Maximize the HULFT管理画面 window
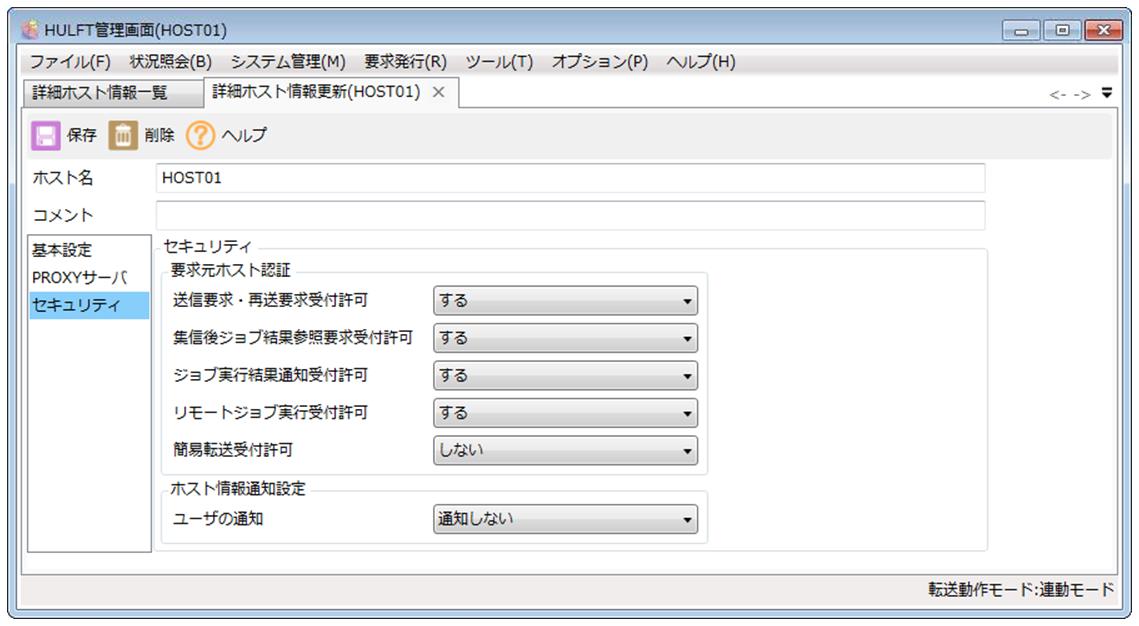The width and height of the screenshot is (1139, 626). [x=1062, y=31]
